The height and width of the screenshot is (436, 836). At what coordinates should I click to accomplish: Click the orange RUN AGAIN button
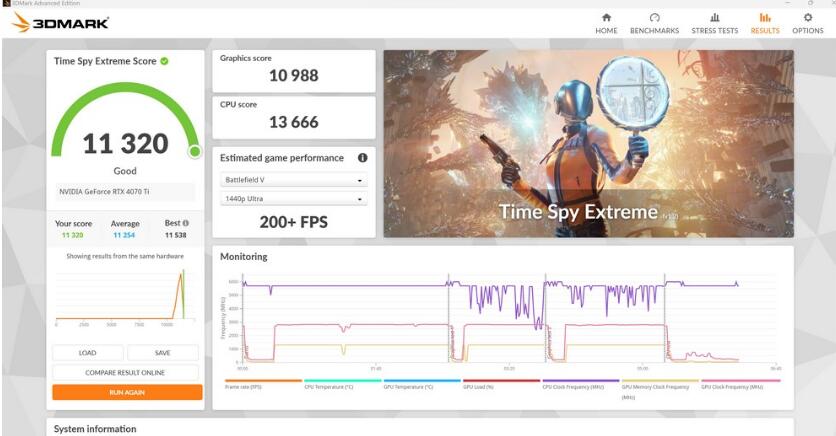click(127, 392)
